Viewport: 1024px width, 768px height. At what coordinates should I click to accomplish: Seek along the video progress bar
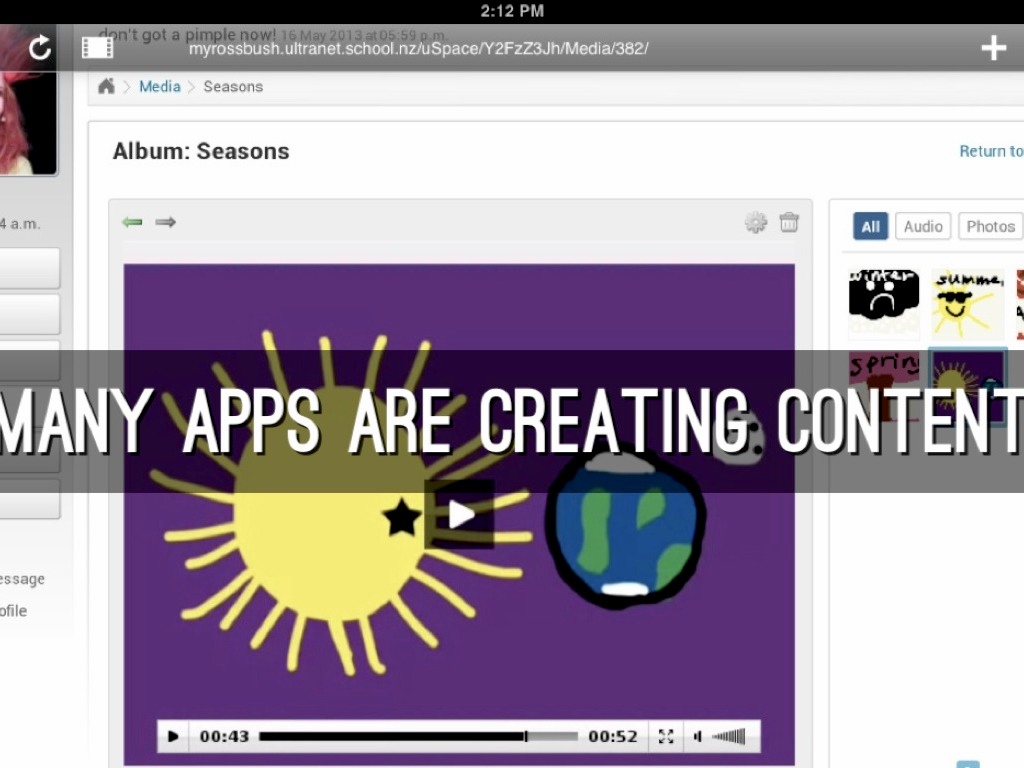[418, 736]
